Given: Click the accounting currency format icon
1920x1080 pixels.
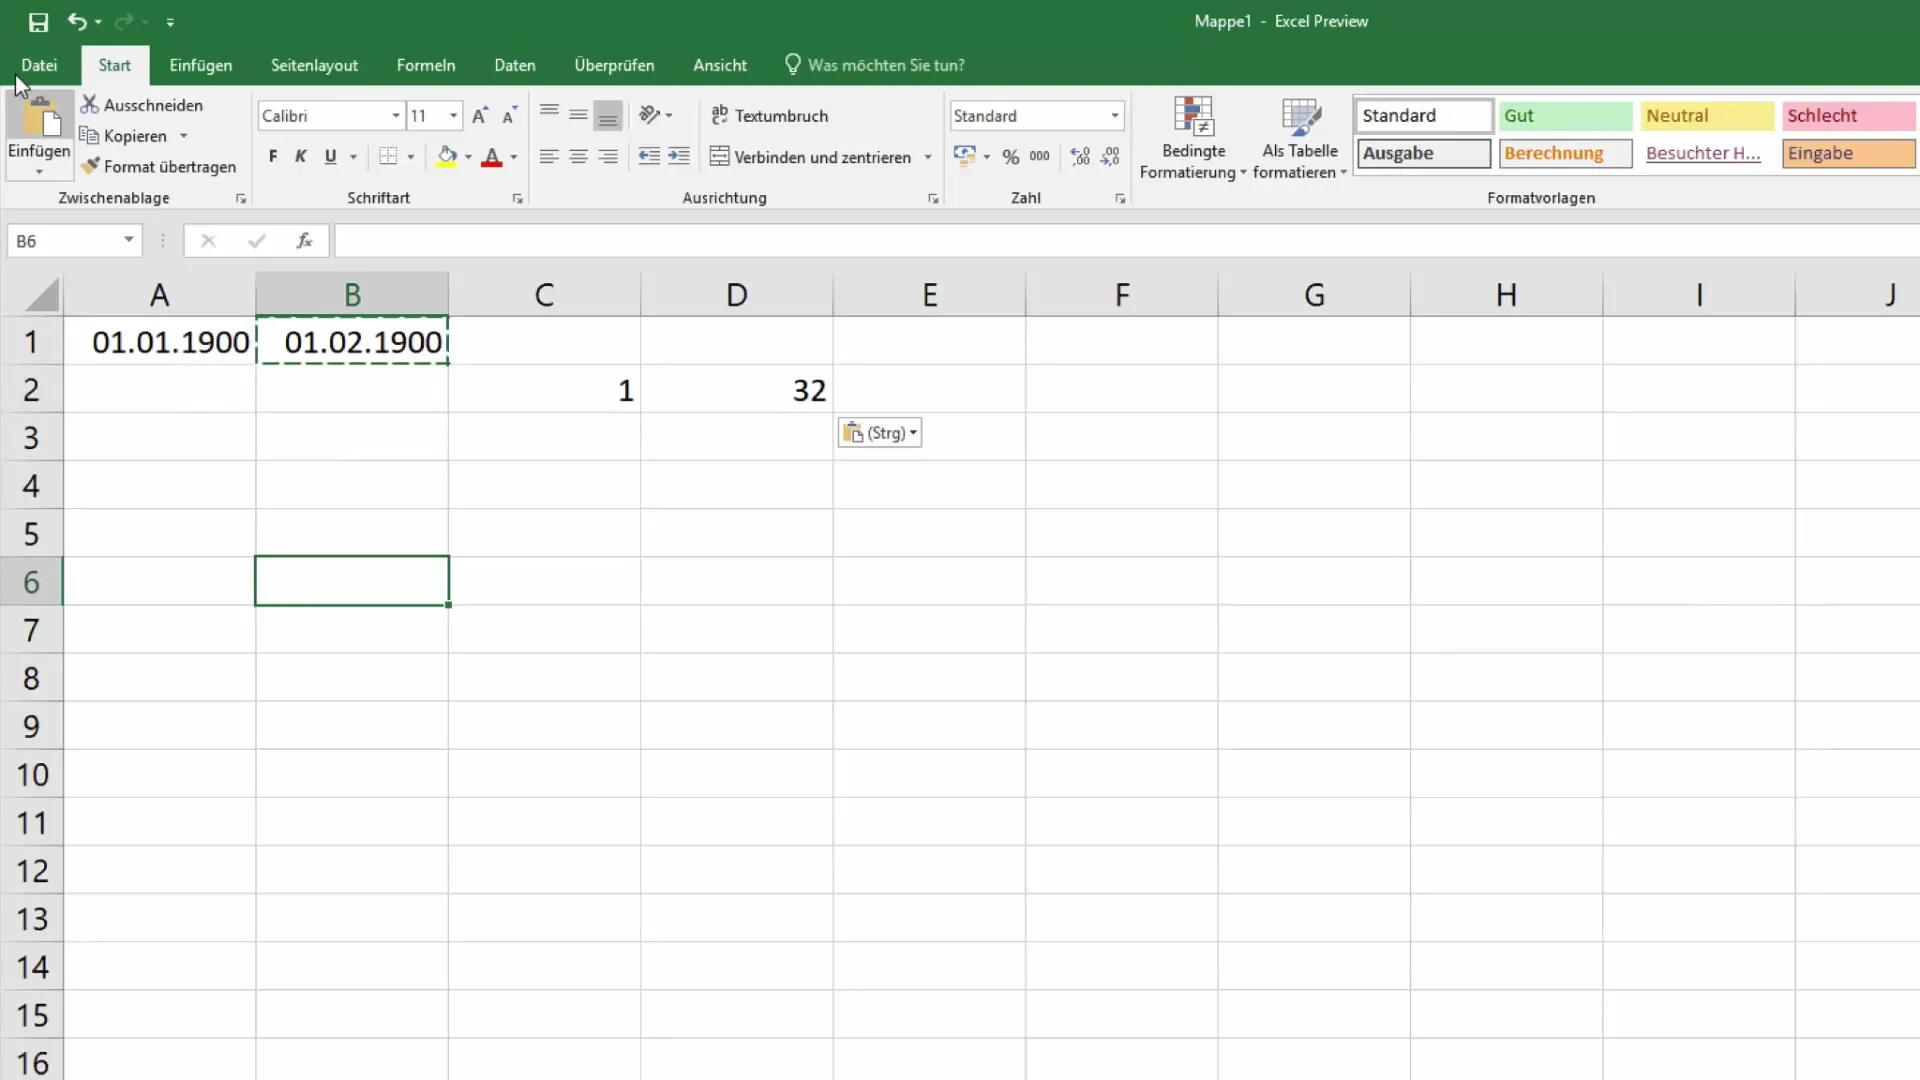Looking at the screenshot, I should pos(964,156).
